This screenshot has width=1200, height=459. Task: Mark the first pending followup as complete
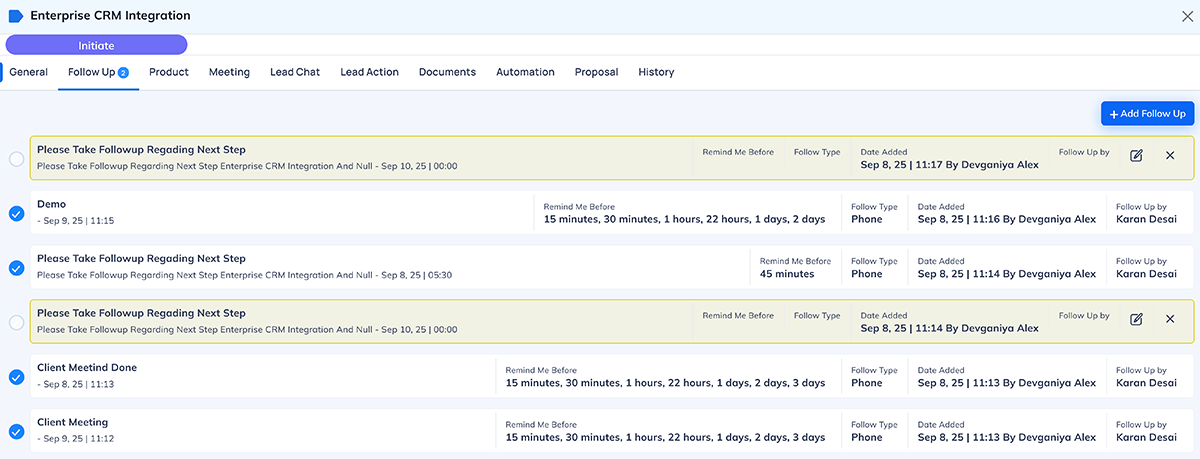[x=16, y=159]
